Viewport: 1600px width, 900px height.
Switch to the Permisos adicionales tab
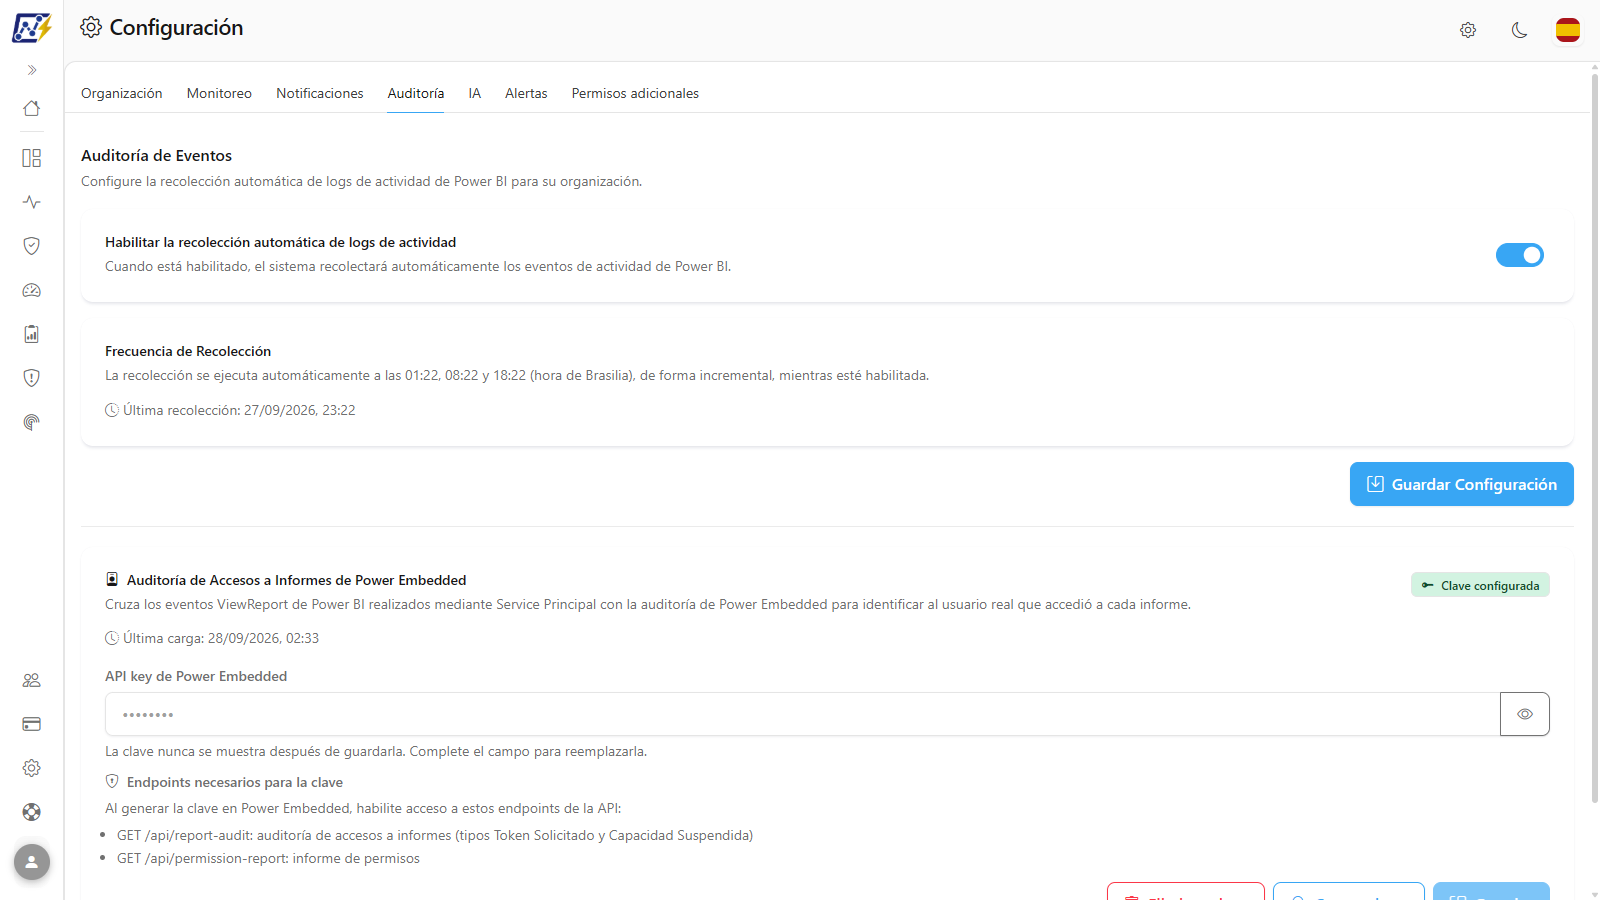click(x=635, y=93)
